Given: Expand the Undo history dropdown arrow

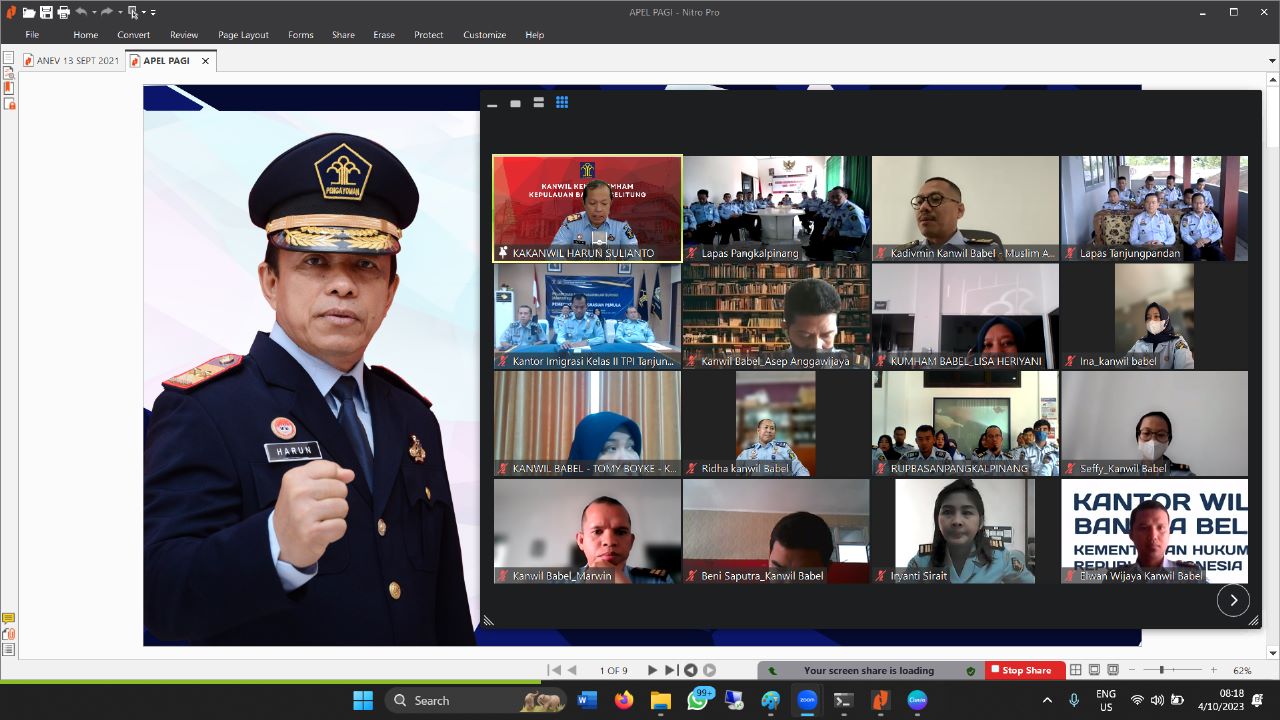Looking at the screenshot, I should click(x=96, y=12).
